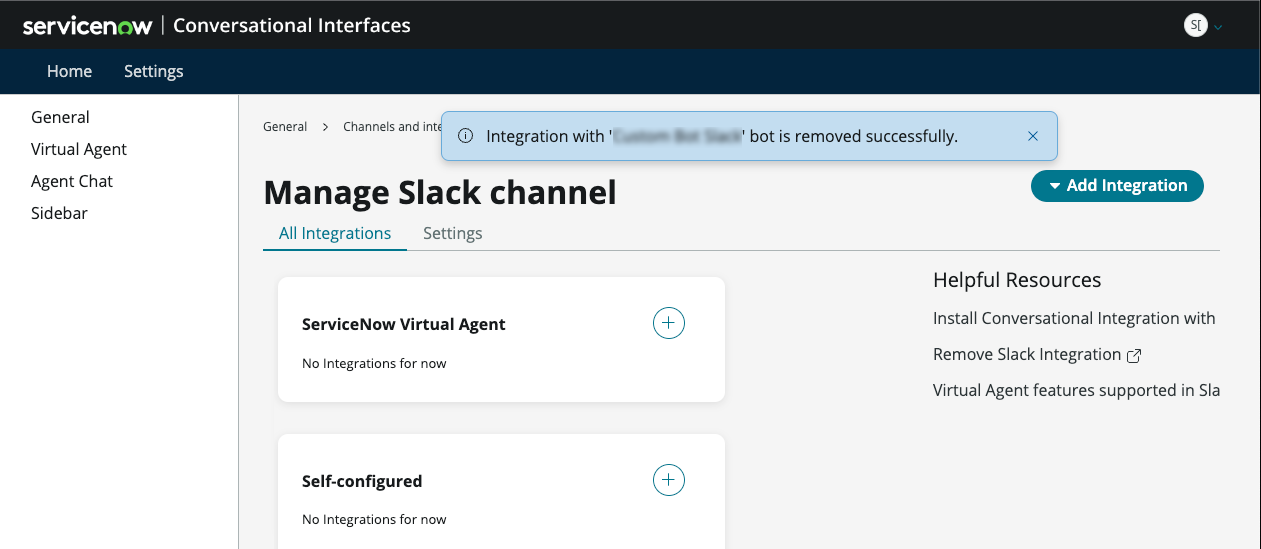Open Install Conversational Integration resource link
Viewport: 1261px width, 549px height.
tap(1074, 318)
